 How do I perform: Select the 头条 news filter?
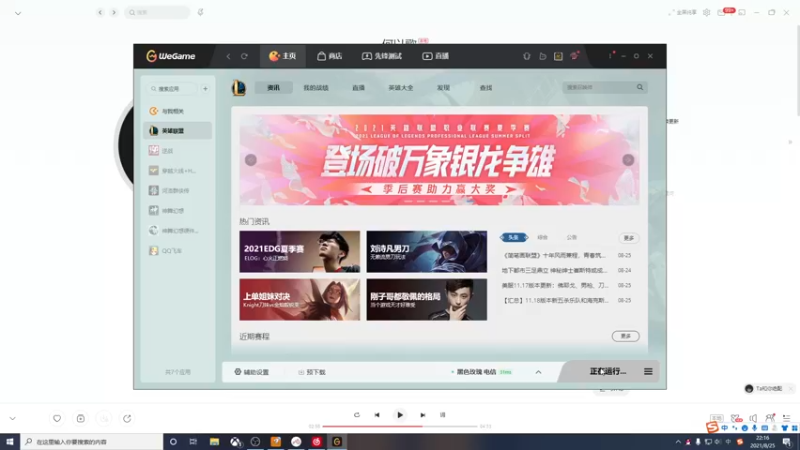tap(513, 237)
